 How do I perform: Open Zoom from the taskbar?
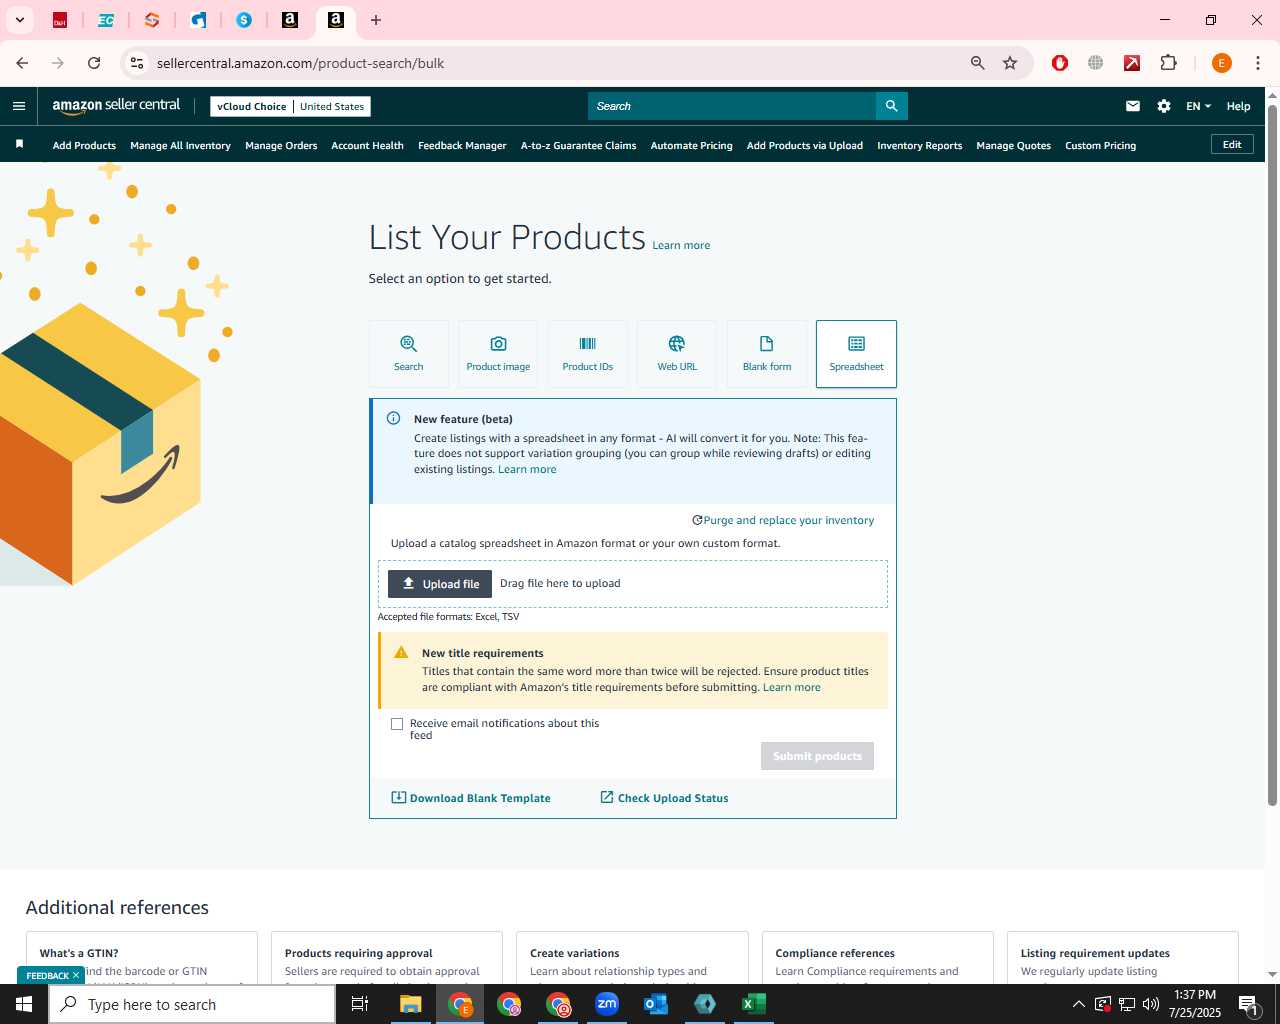click(x=607, y=1004)
